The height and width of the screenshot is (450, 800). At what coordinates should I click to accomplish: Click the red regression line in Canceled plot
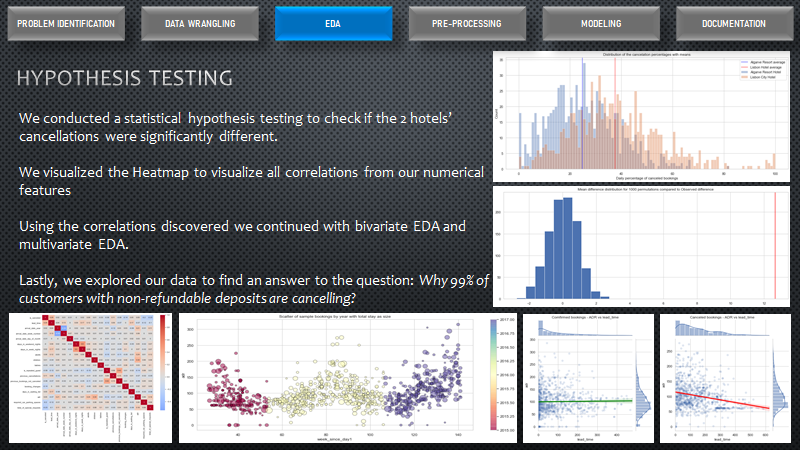722,400
